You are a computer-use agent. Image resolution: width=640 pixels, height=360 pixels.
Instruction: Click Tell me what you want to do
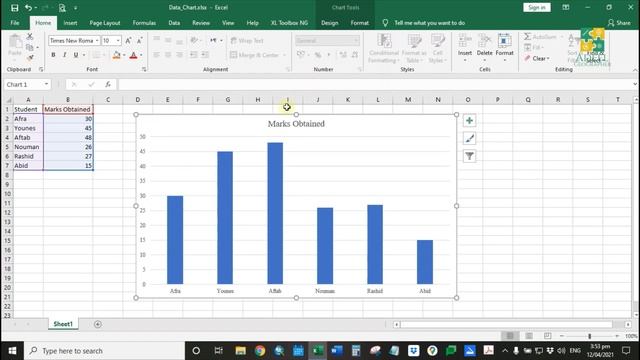pos(429,23)
